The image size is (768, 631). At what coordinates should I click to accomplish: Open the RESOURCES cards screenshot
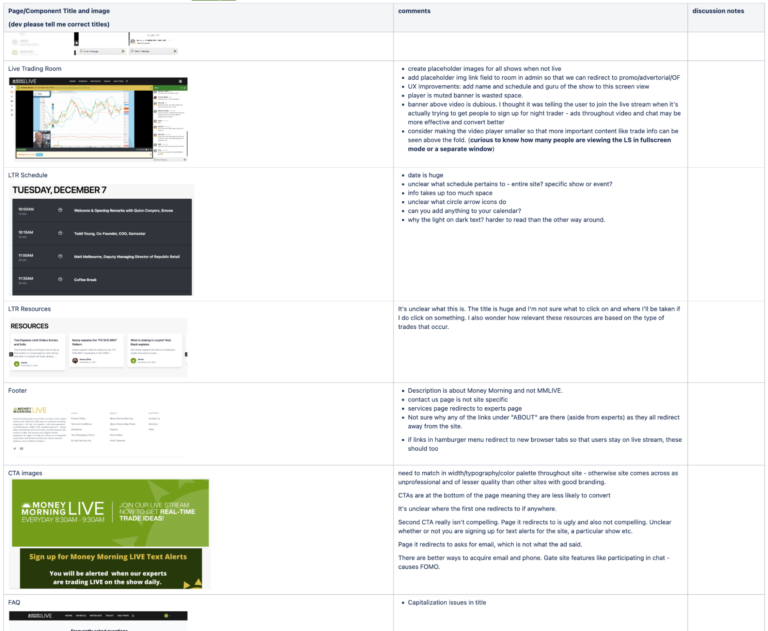98,347
